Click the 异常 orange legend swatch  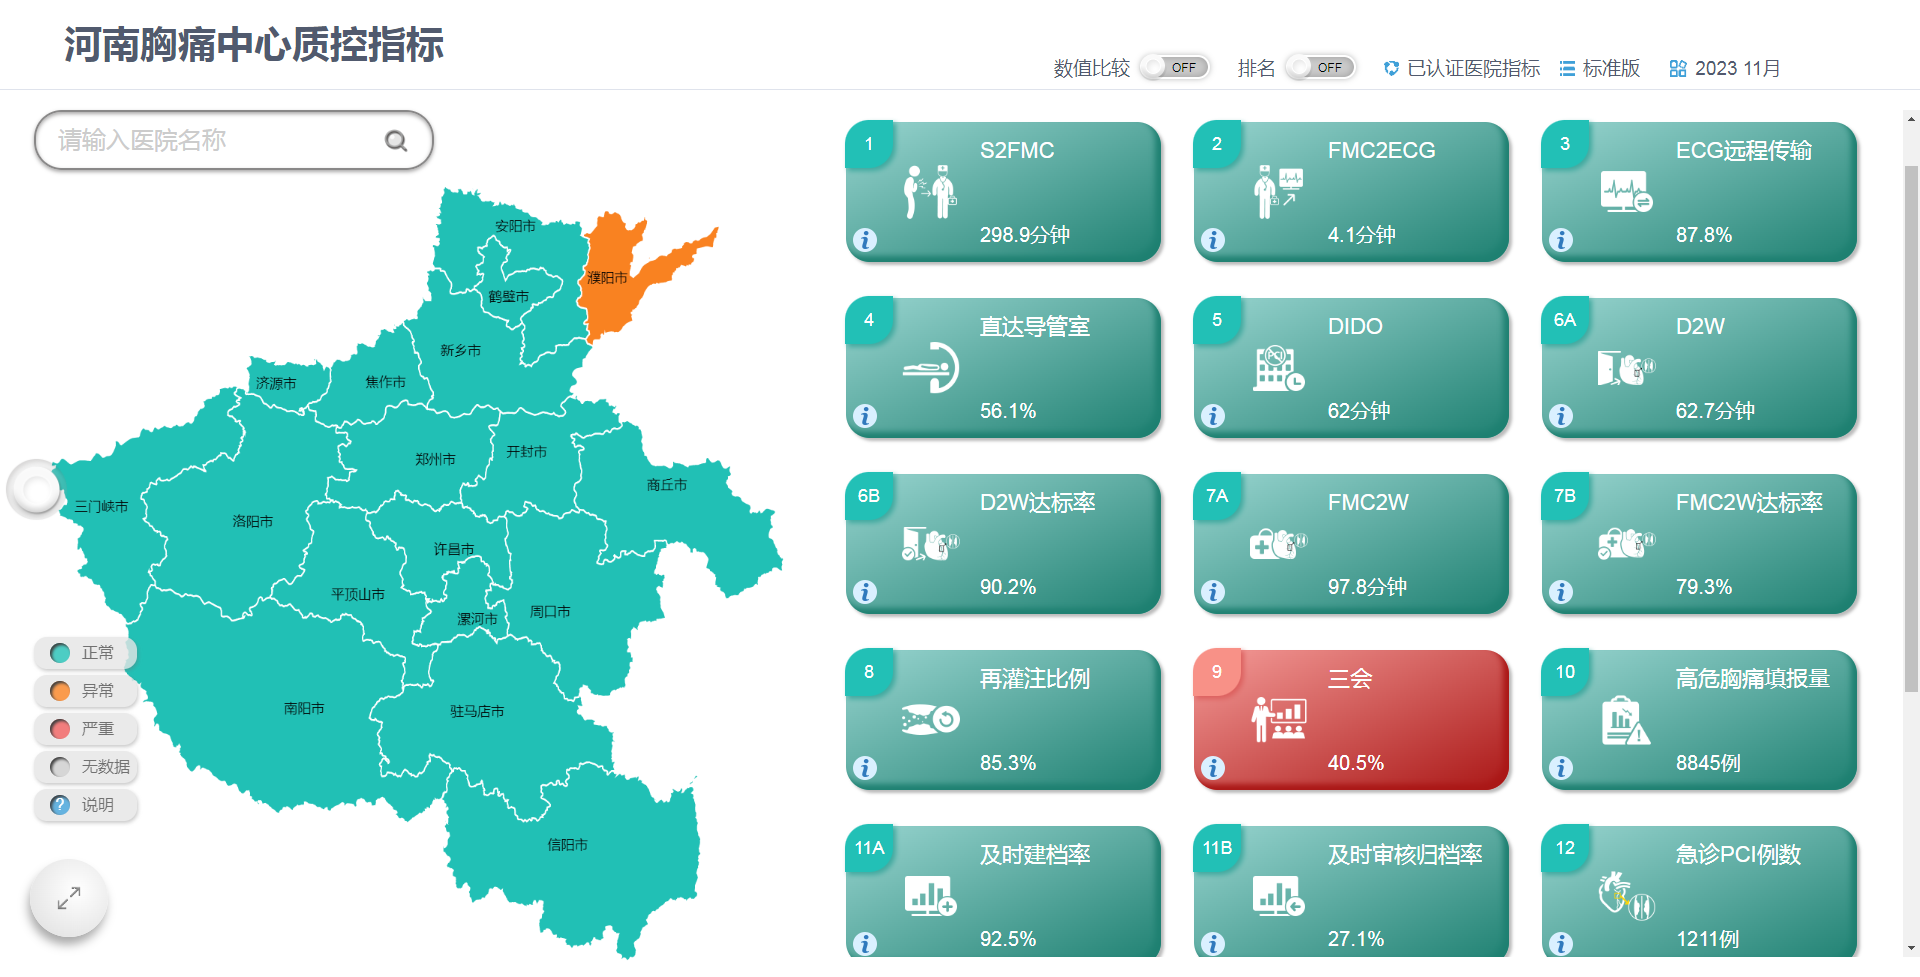pyautogui.click(x=60, y=691)
